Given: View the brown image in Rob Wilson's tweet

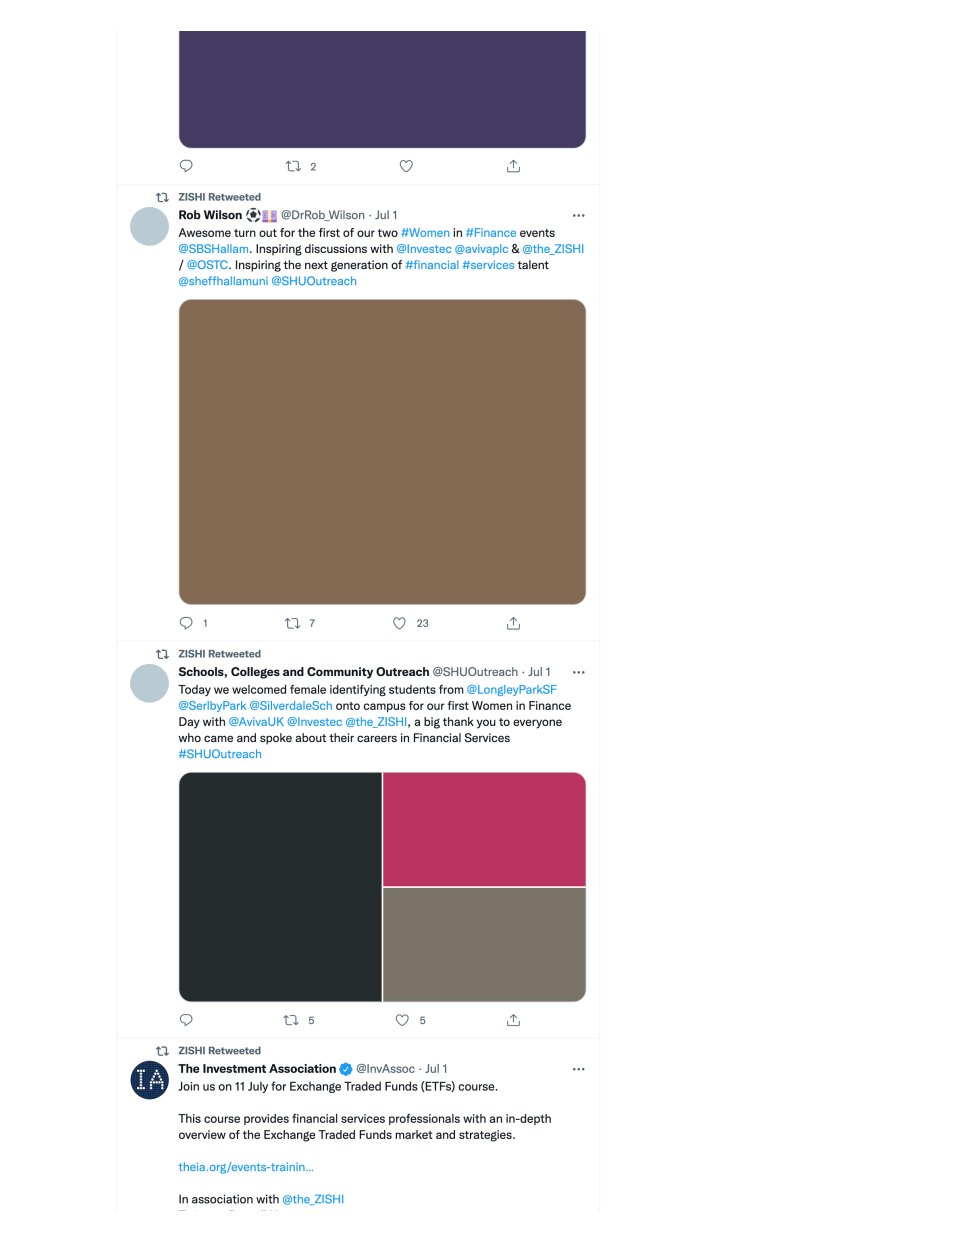Looking at the screenshot, I should 382,452.
